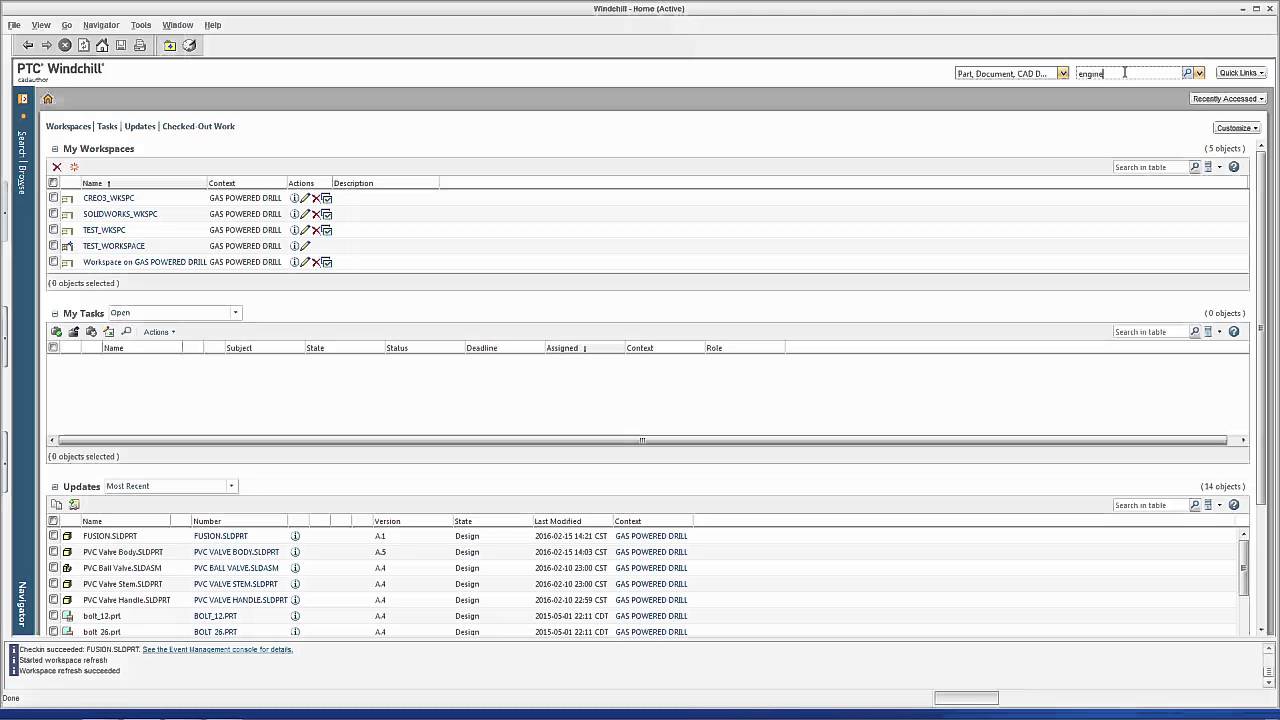This screenshot has width=1280, height=720.
Task: Open help for My Tasks table
Action: [x=1234, y=332]
